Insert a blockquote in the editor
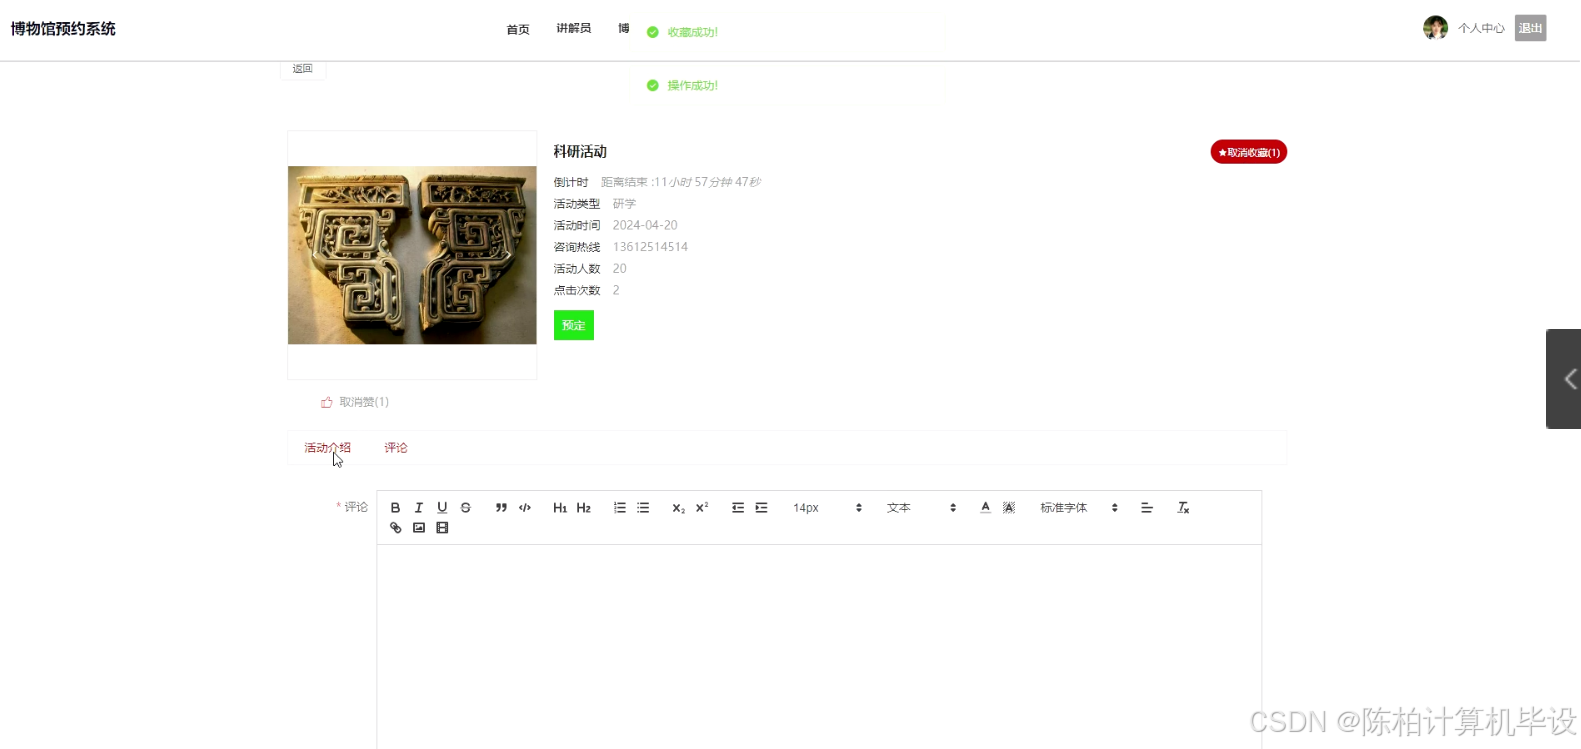The height and width of the screenshot is (749, 1581). pyautogui.click(x=501, y=508)
